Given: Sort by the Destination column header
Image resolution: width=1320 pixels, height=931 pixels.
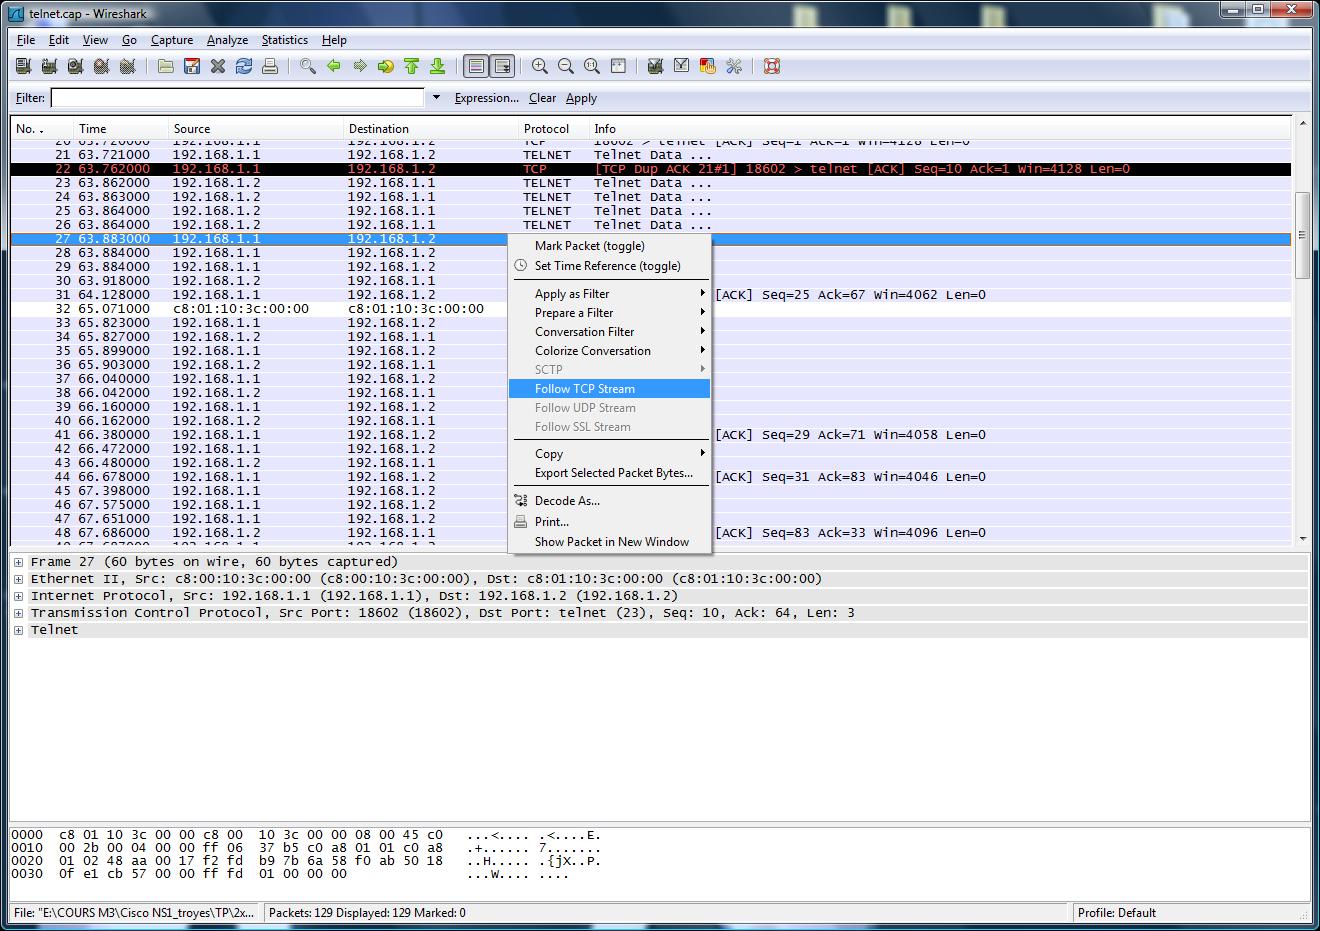Looking at the screenshot, I should [x=430, y=128].
